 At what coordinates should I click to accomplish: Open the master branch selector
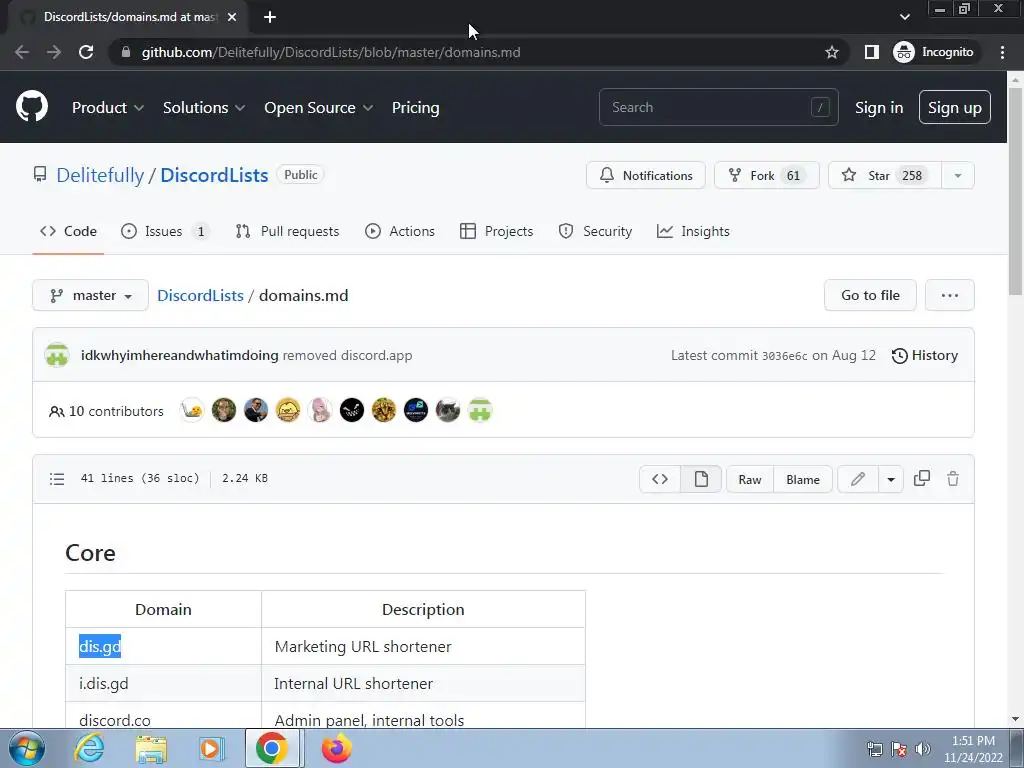(x=90, y=295)
